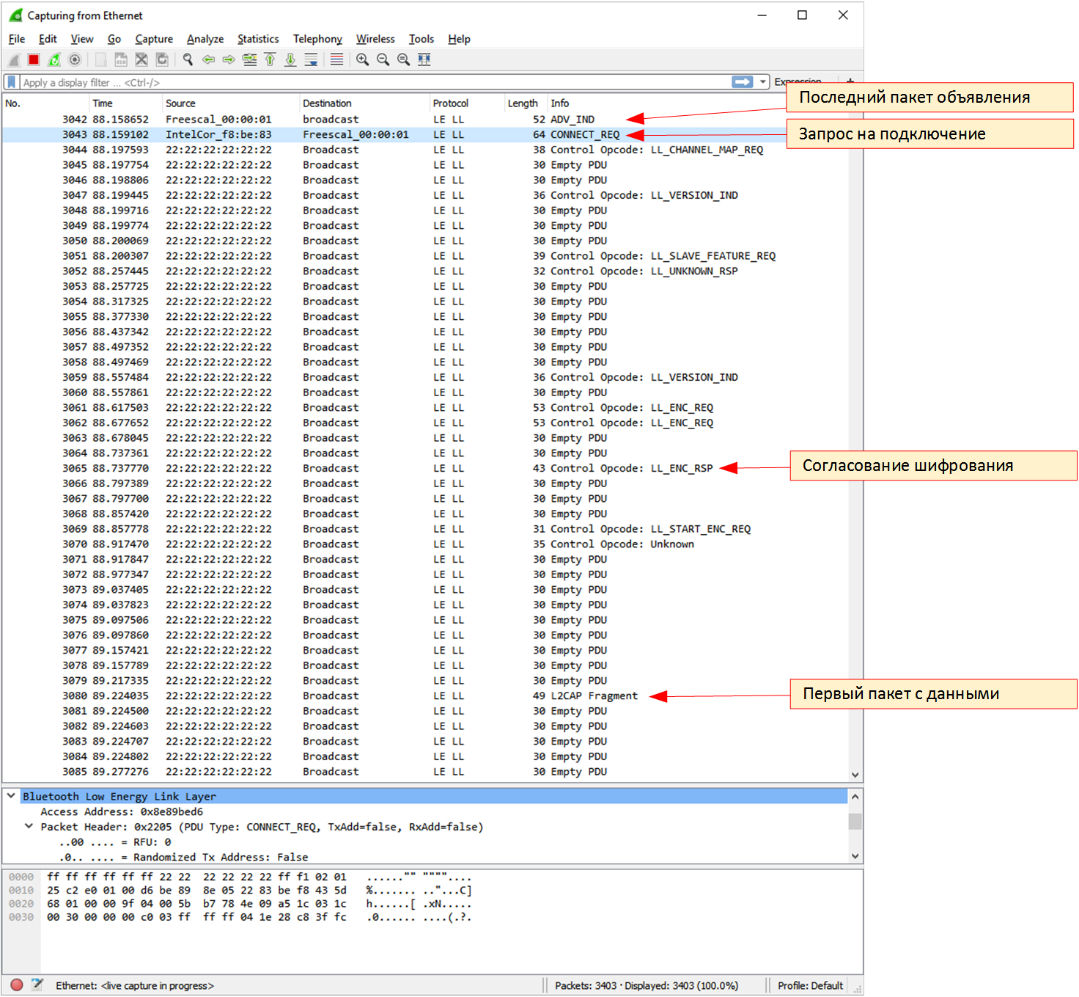Viewport: 1079px width, 997px height.
Task: Select packet 3043 CONNECT_REQ row
Action: pyautogui.click(x=425, y=134)
